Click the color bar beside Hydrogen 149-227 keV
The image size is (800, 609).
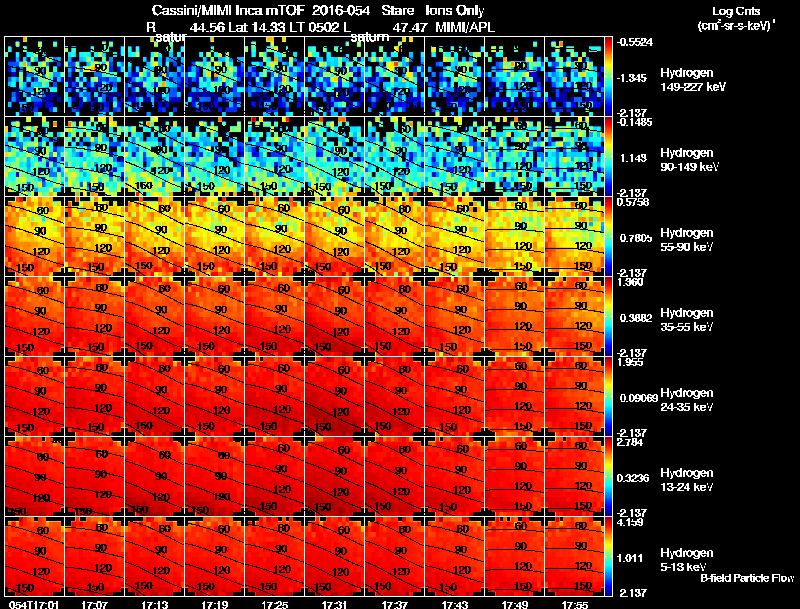609,77
